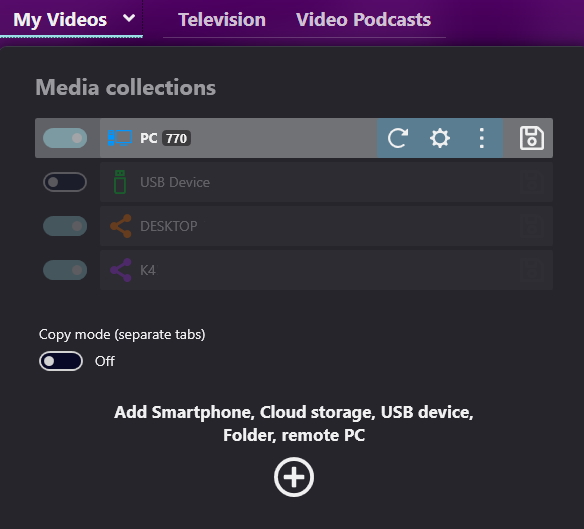Screen dimensions: 584x529
Task: Click the save disk icon on PC row
Action: [531, 138]
